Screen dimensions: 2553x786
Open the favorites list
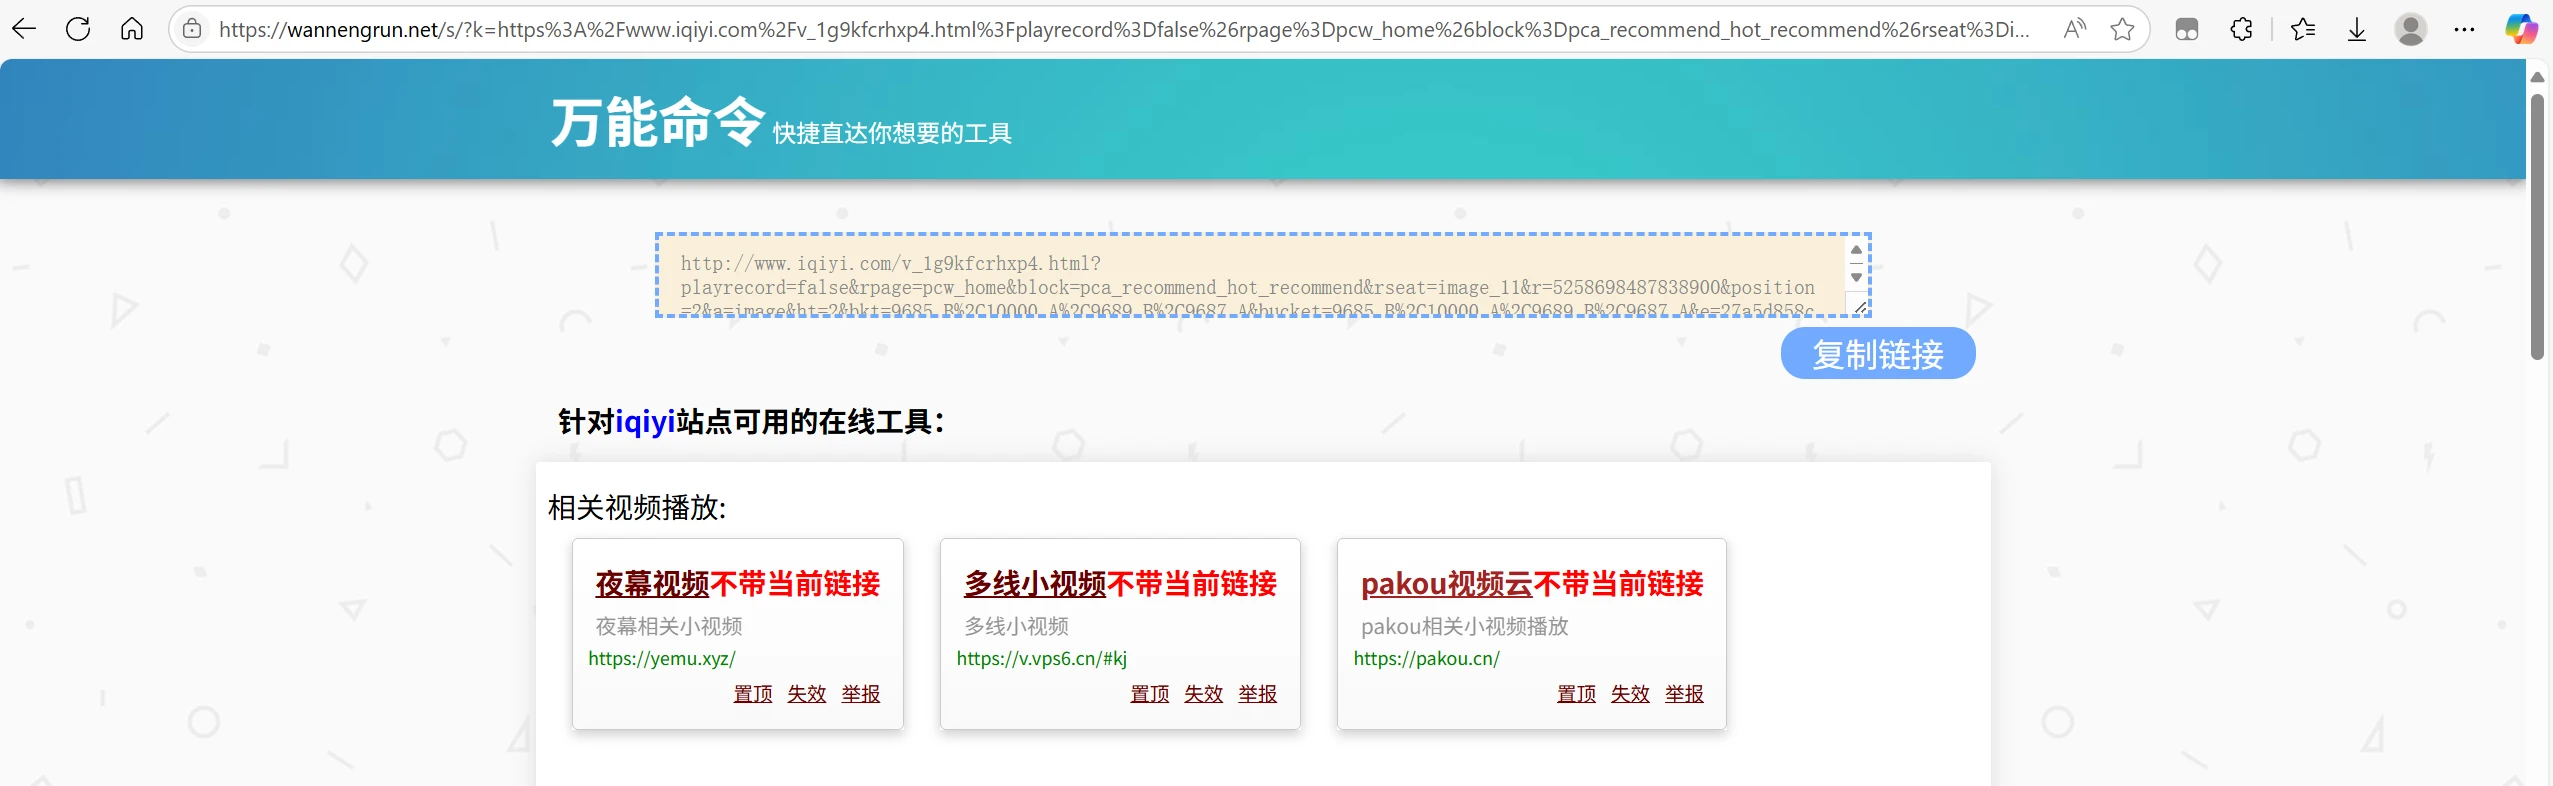(x=2303, y=29)
